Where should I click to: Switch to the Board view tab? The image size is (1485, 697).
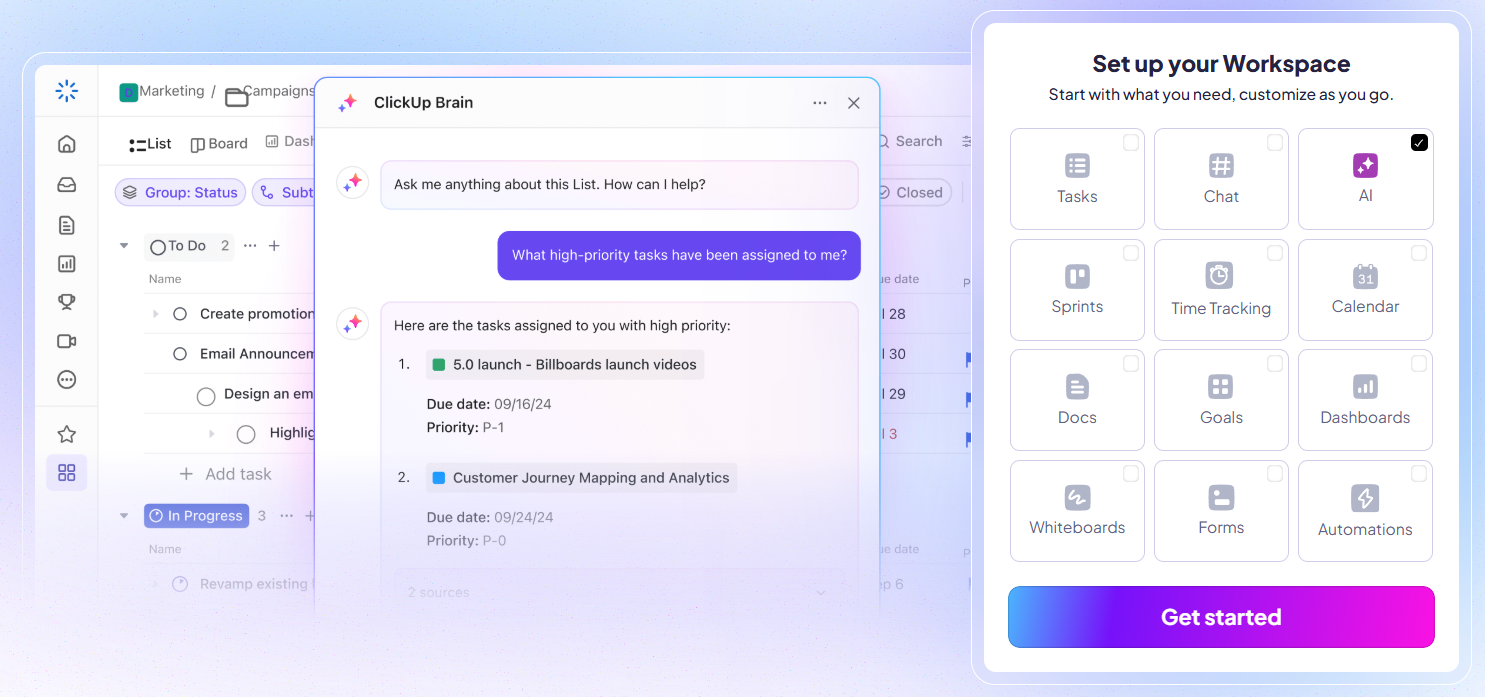[219, 144]
